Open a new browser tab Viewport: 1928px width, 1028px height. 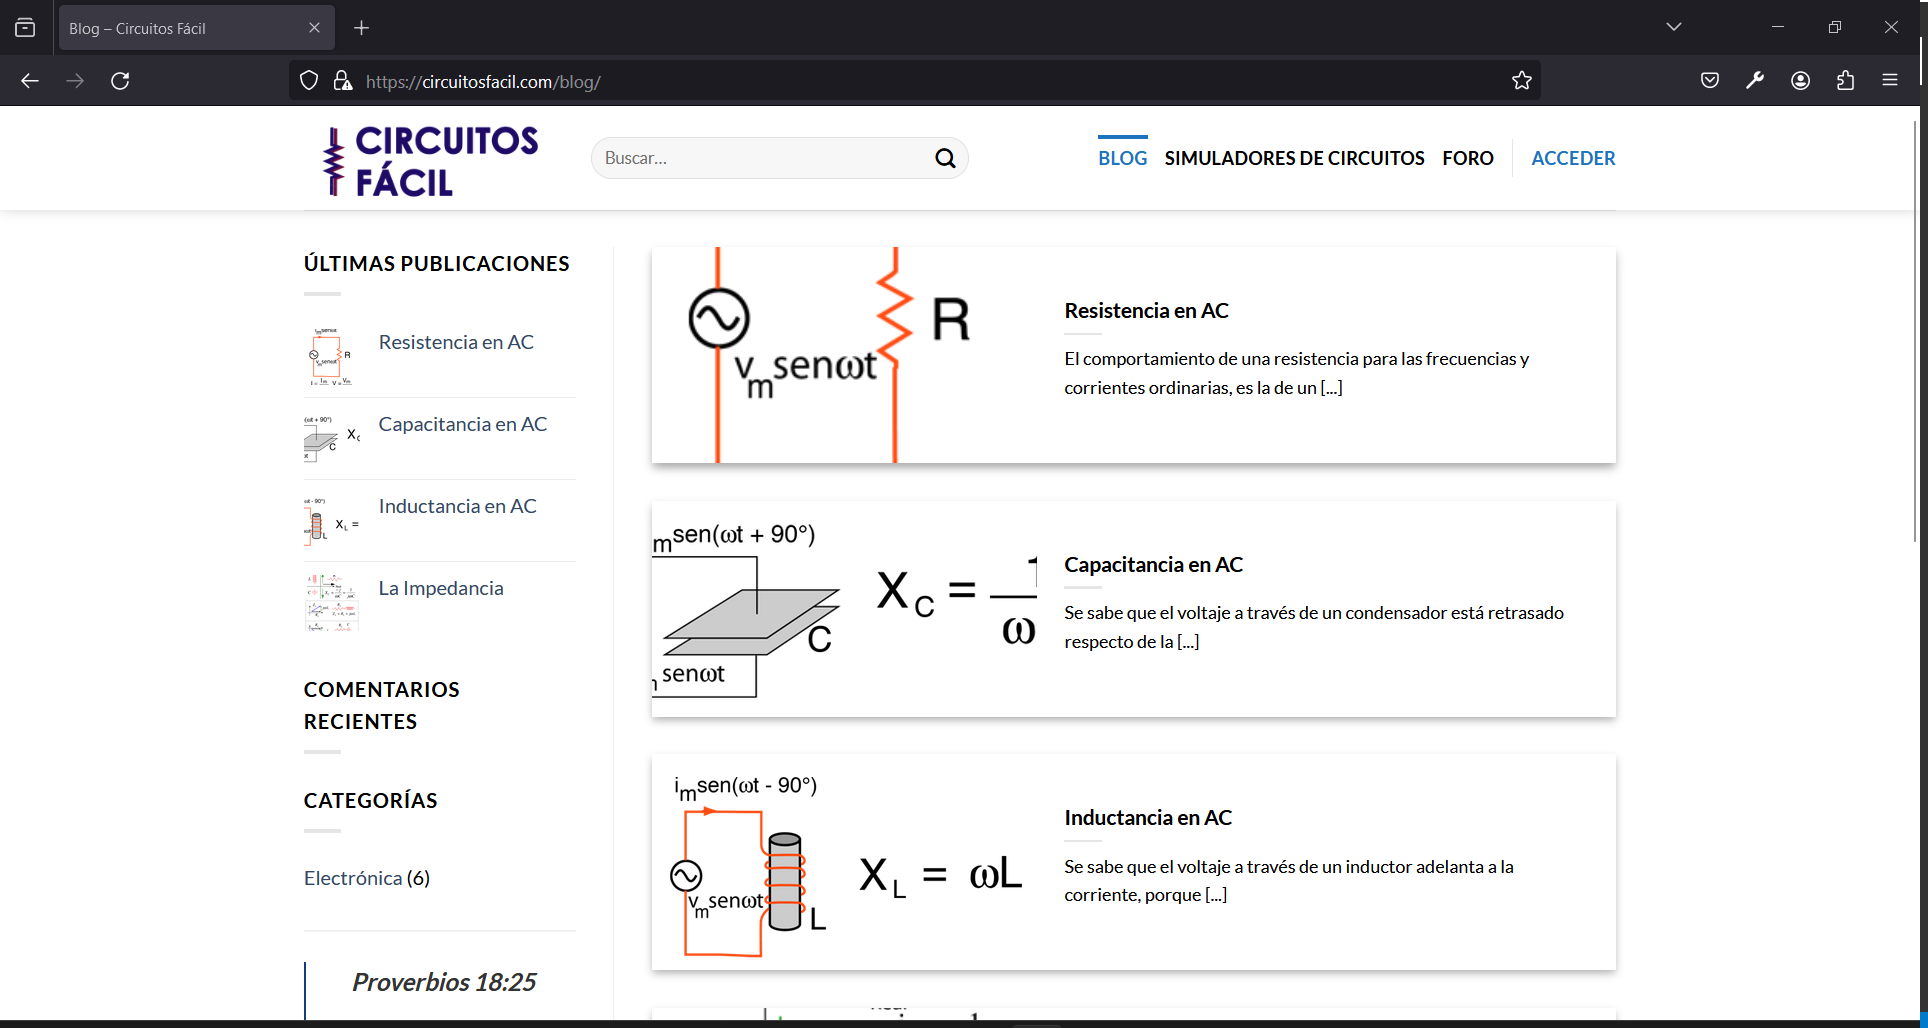[362, 28]
